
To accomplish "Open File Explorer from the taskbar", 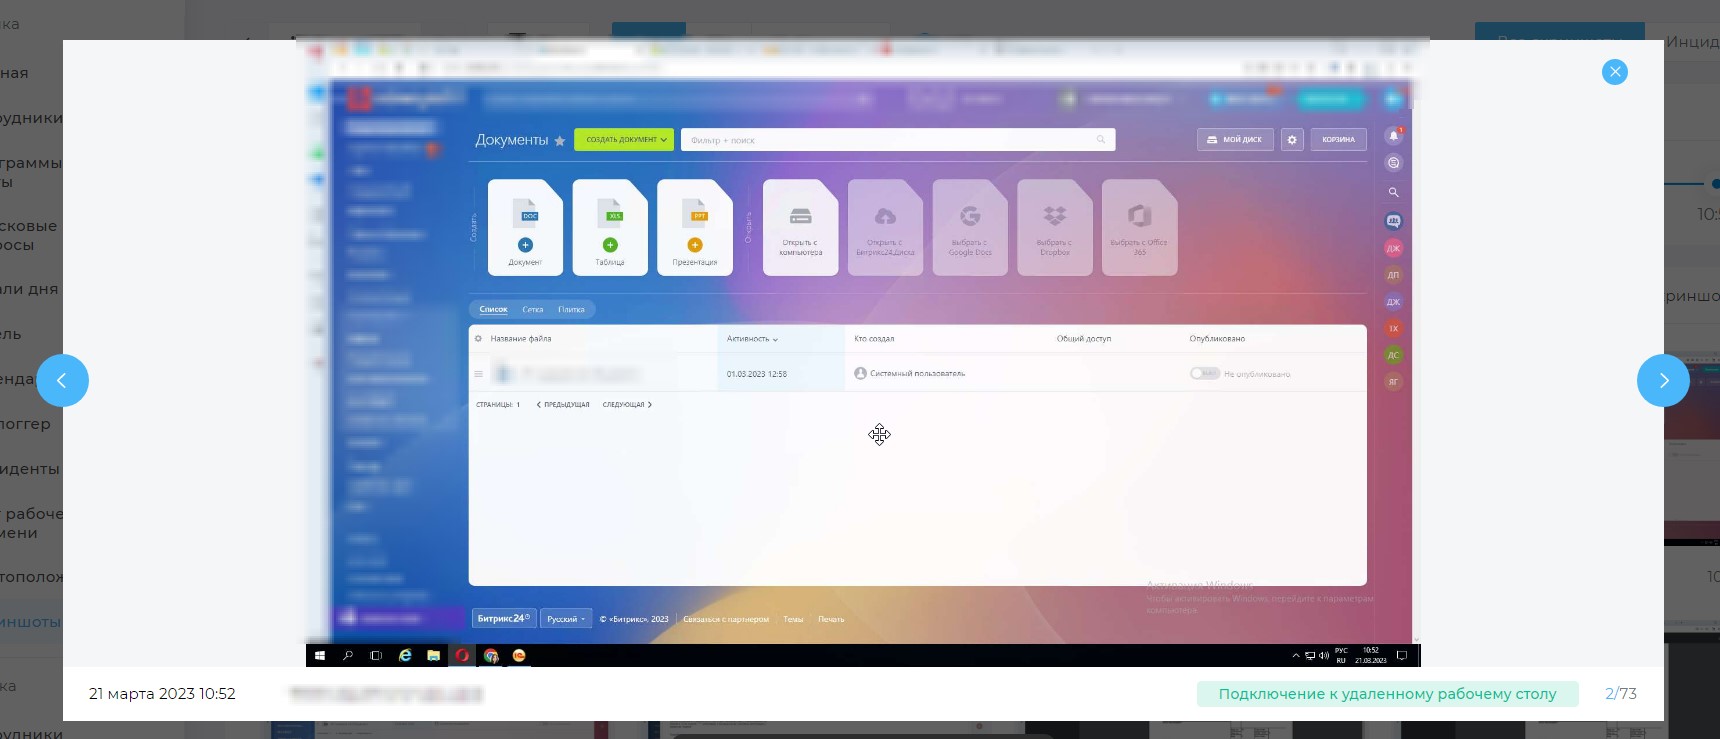I will tap(433, 656).
